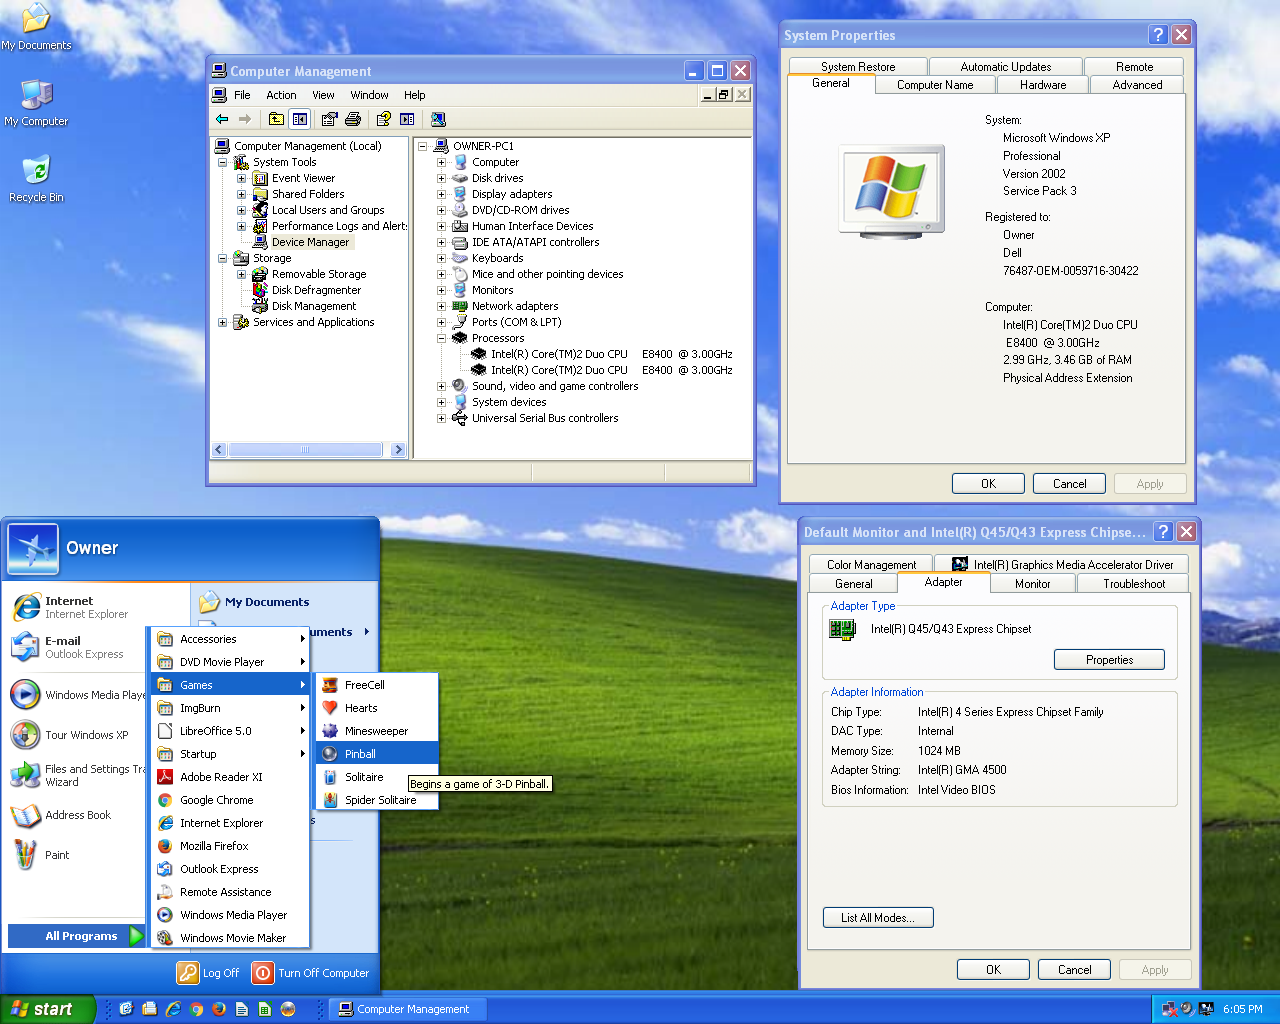The image size is (1280, 1024).
Task: Click Computer Management taskbar button
Action: click(408, 1009)
